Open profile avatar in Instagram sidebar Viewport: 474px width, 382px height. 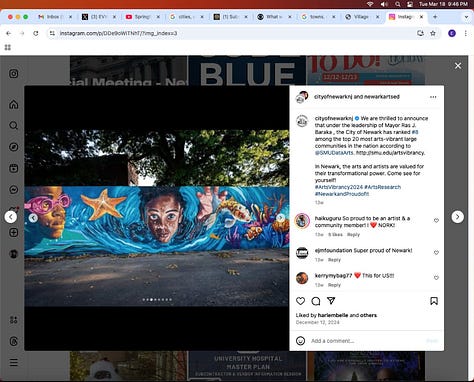14,254
